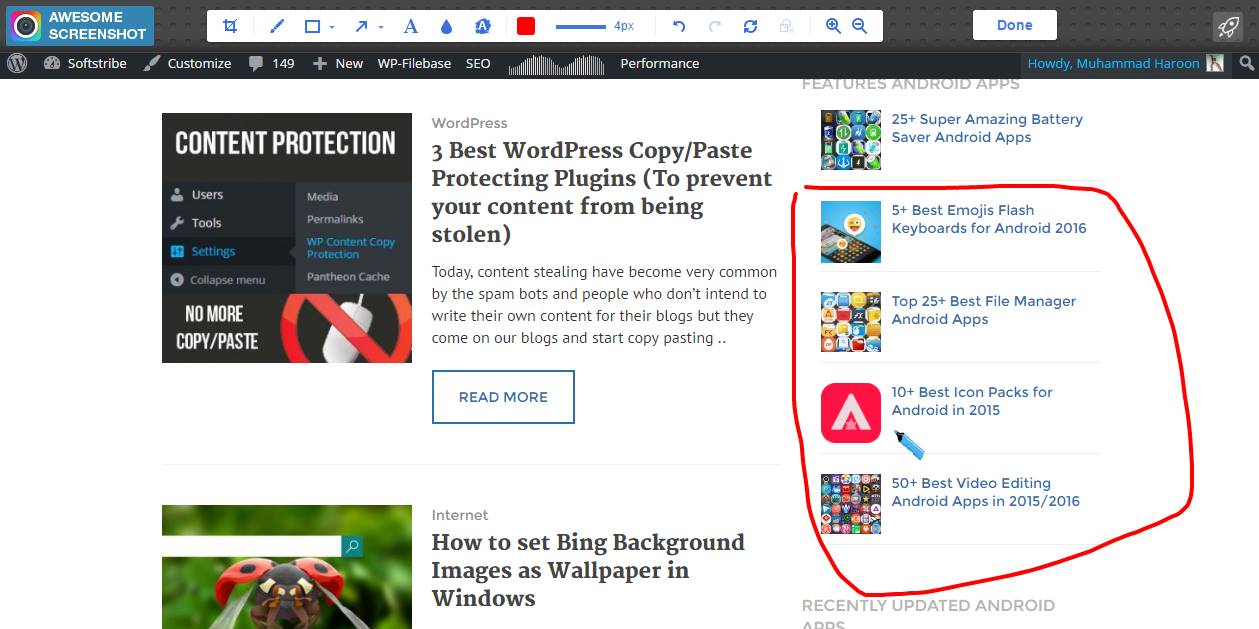Open the 10+ Best Icon Packs link
1259x629 pixels.
click(971, 401)
